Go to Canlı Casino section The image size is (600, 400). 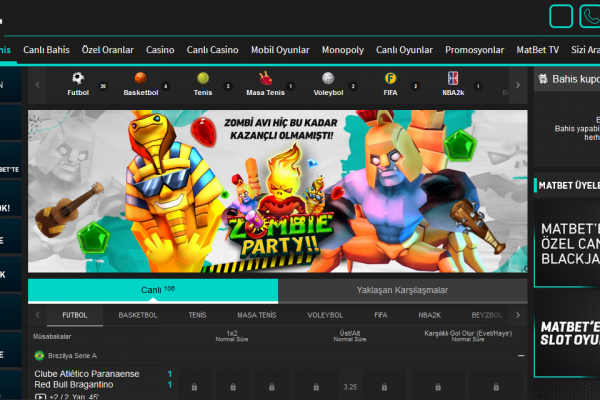click(212, 50)
